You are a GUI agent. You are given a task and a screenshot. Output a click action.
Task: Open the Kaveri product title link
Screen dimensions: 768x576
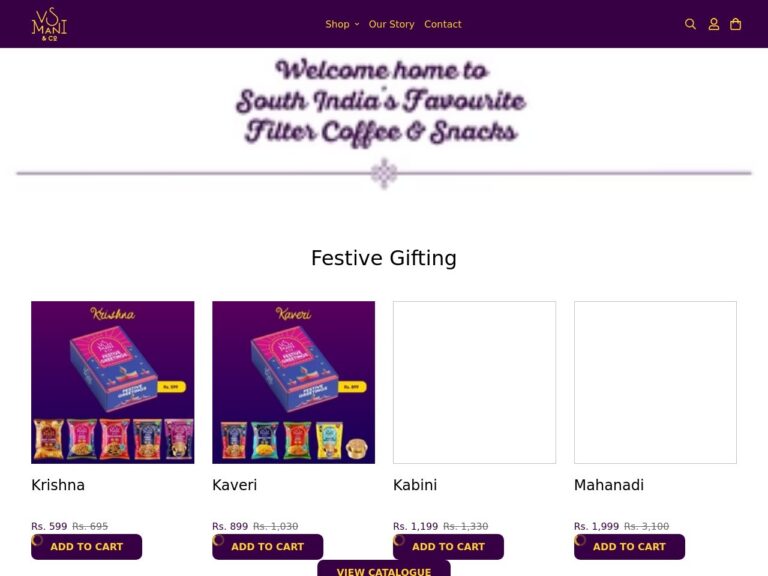point(234,485)
